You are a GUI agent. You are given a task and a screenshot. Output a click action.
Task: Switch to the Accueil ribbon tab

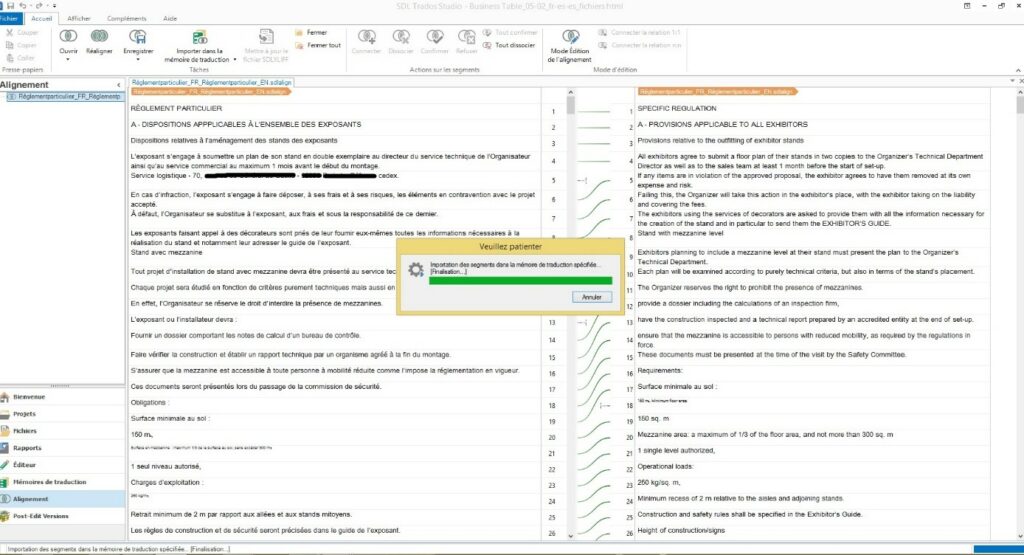click(41, 18)
